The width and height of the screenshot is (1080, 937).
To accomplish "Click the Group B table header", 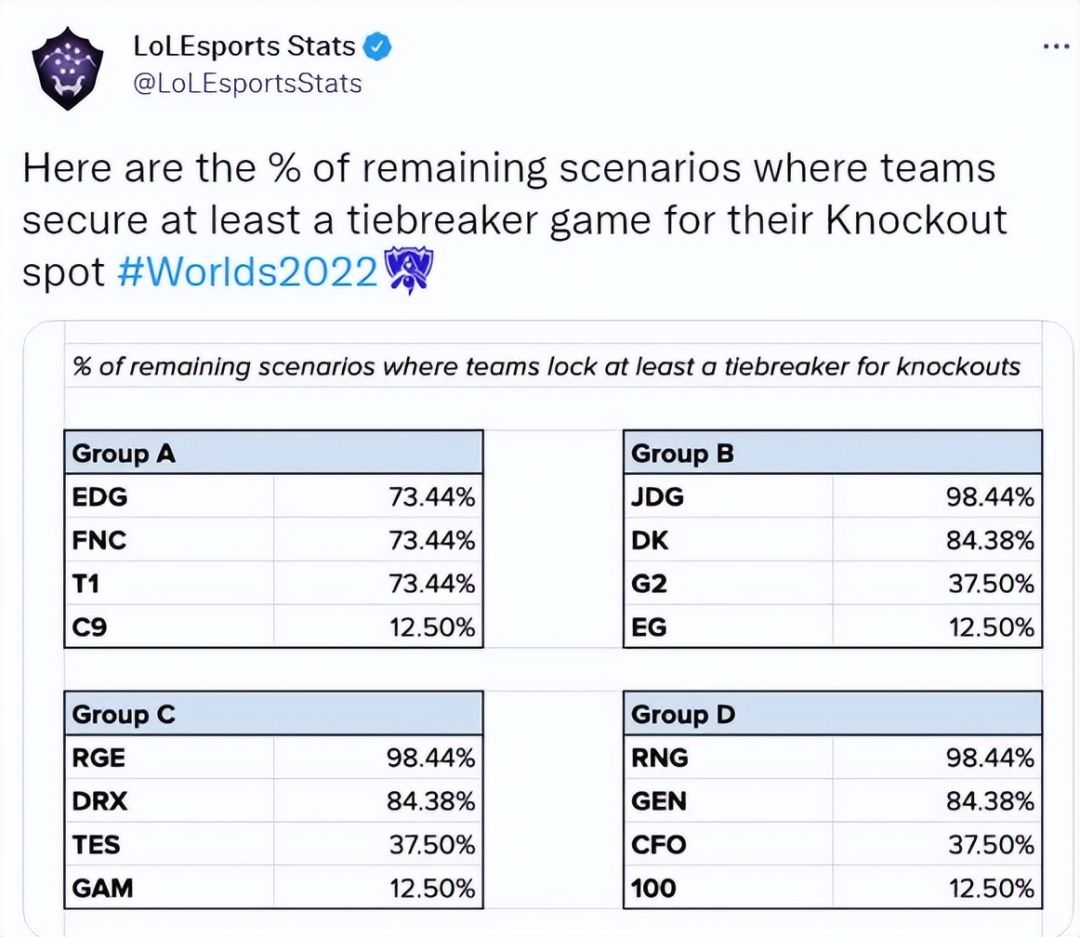I will 832,453.
